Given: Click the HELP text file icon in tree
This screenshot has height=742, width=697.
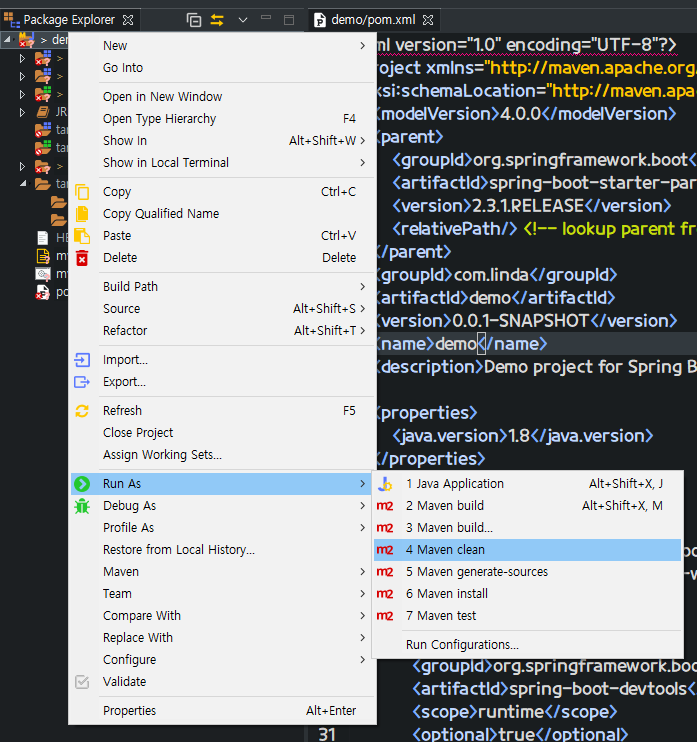Looking at the screenshot, I should click(x=43, y=238).
